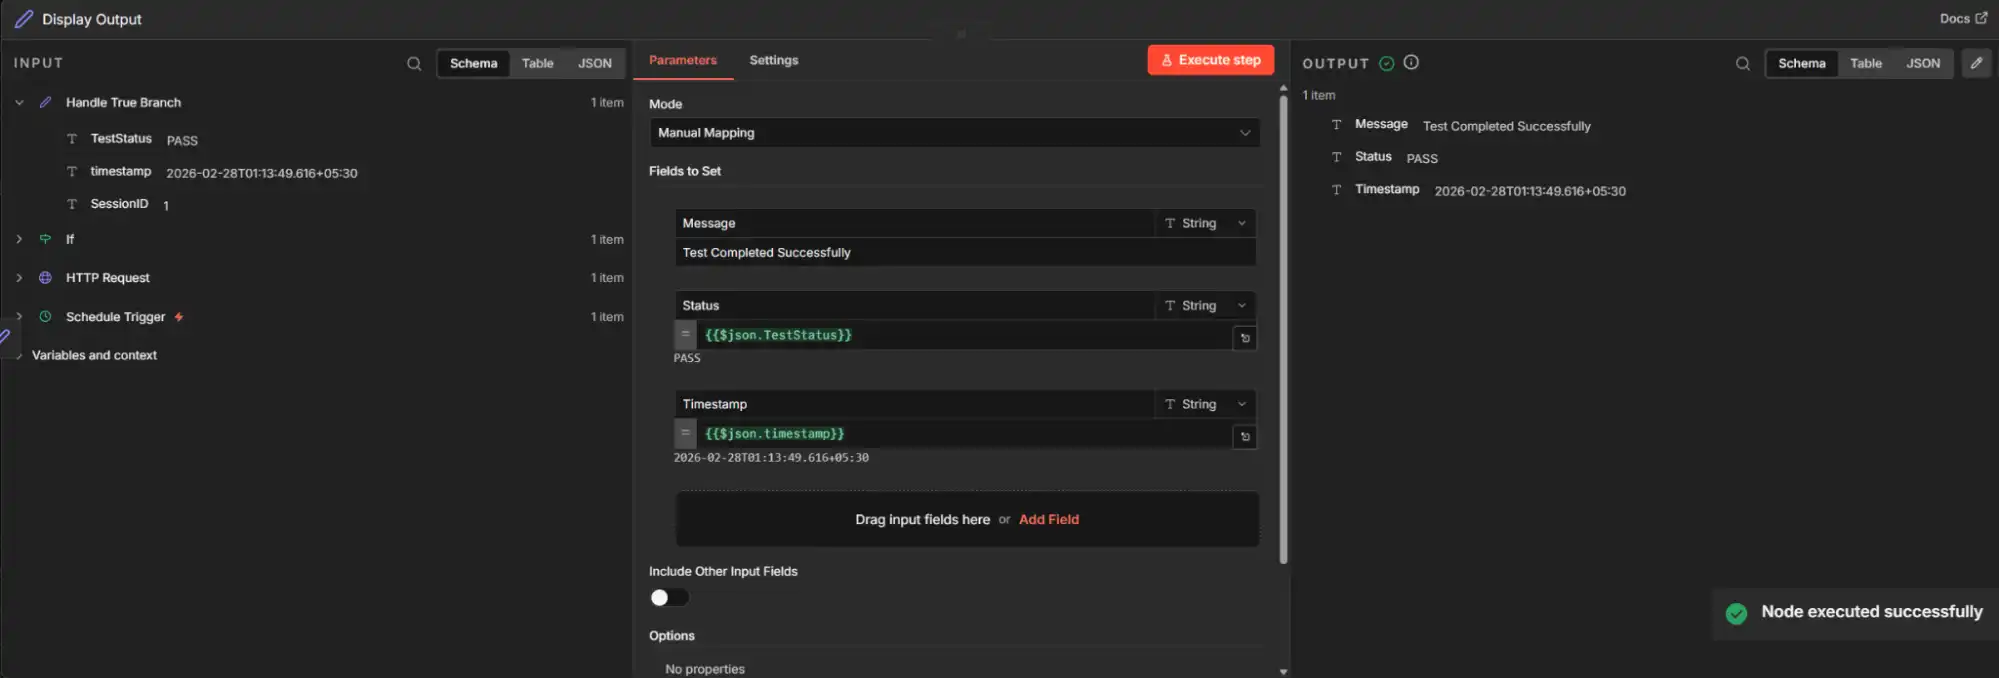Switch input view to Table
Image resolution: width=1999 pixels, height=679 pixels.
pos(537,63)
